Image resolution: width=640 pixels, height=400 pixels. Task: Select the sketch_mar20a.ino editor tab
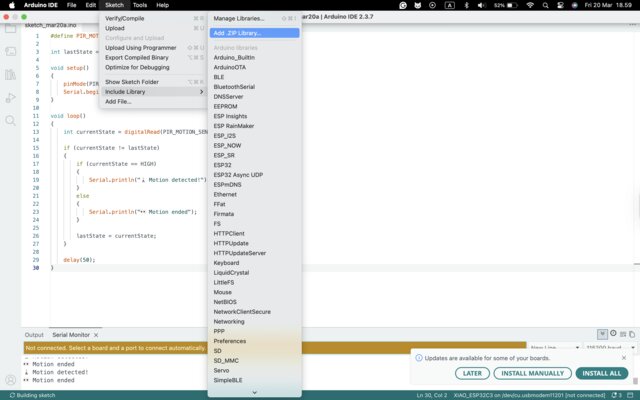51,25
